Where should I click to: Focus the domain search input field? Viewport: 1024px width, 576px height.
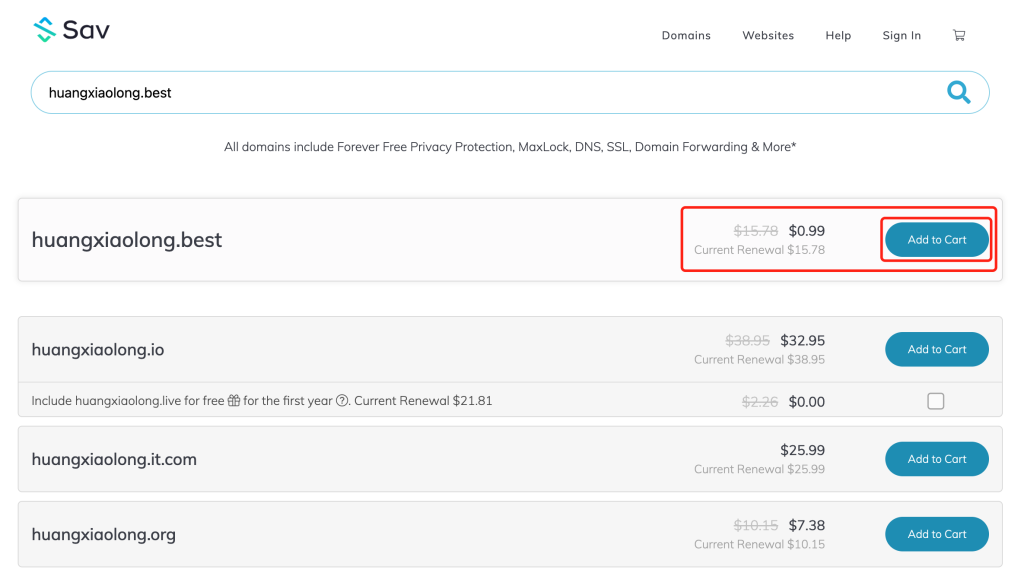(x=480, y=93)
